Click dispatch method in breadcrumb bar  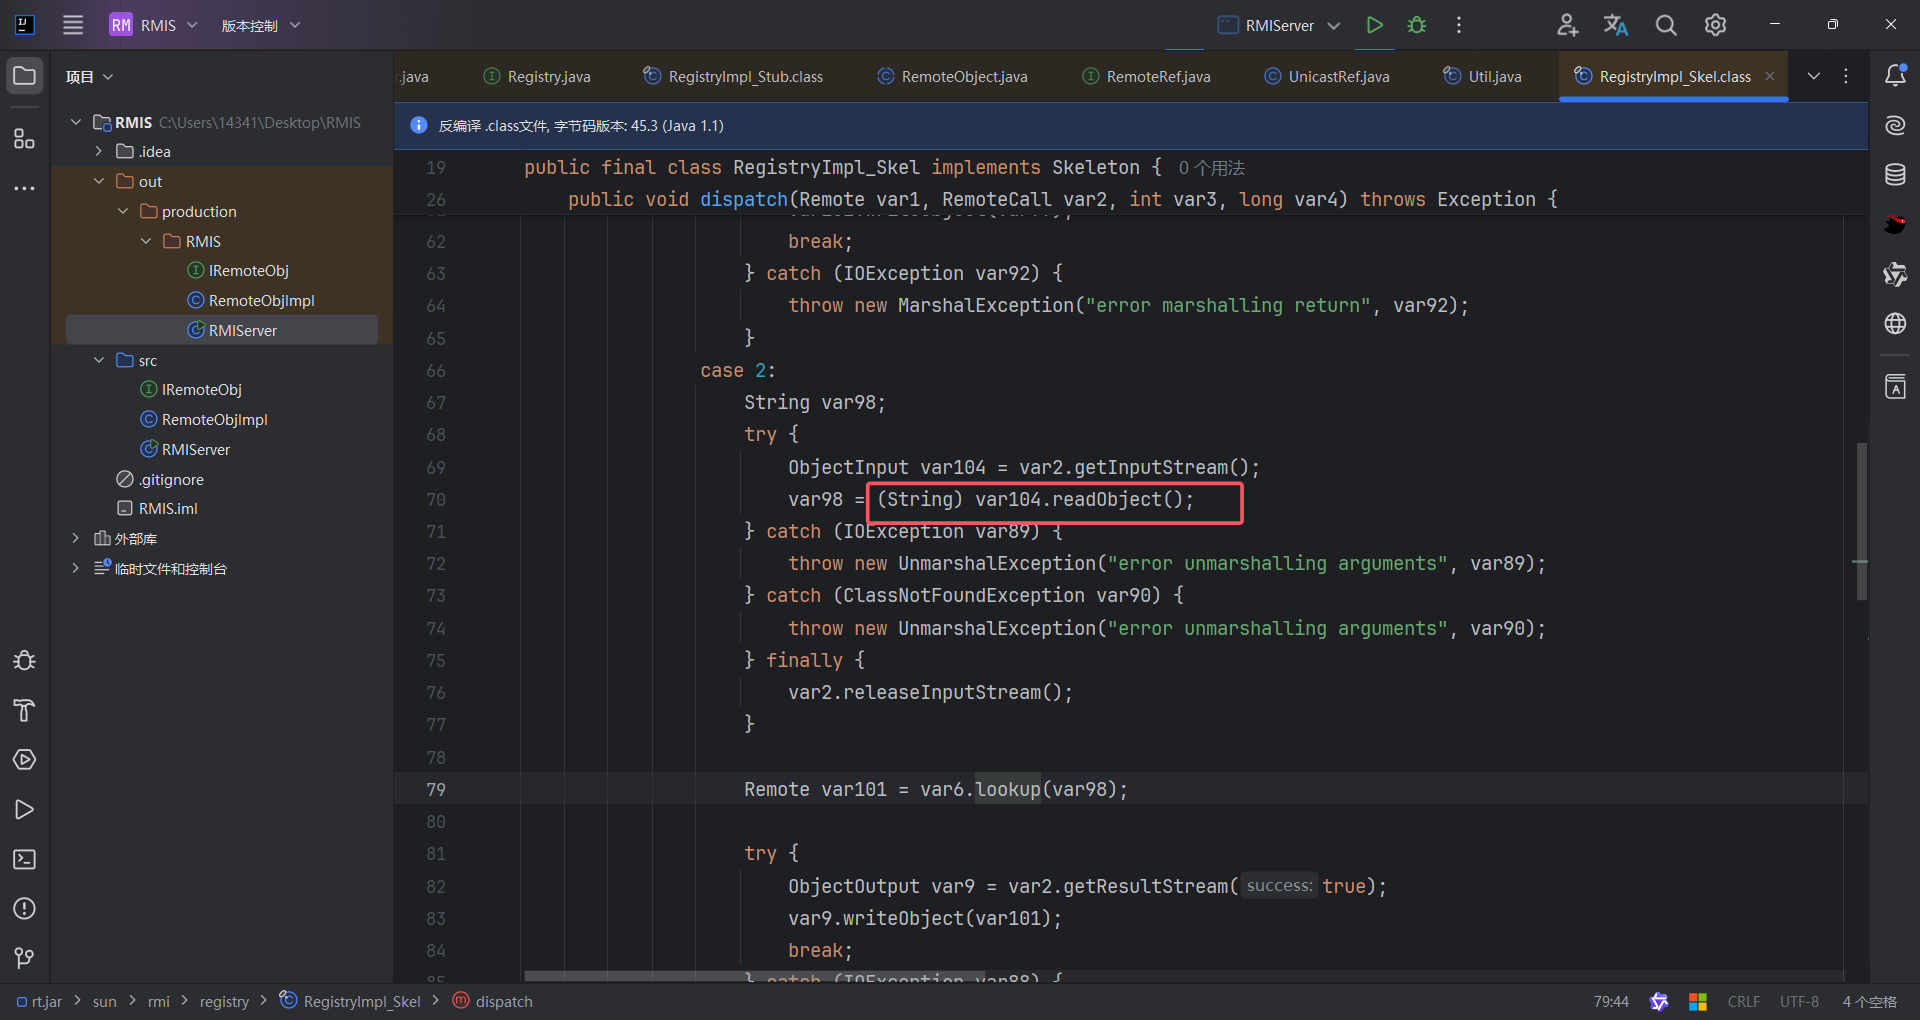point(493,1001)
